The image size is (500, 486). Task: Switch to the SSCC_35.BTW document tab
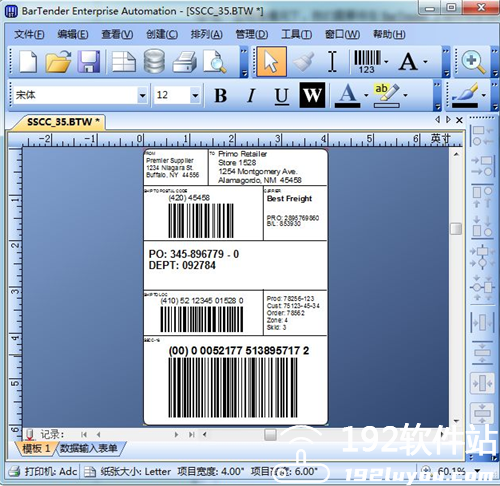63,122
